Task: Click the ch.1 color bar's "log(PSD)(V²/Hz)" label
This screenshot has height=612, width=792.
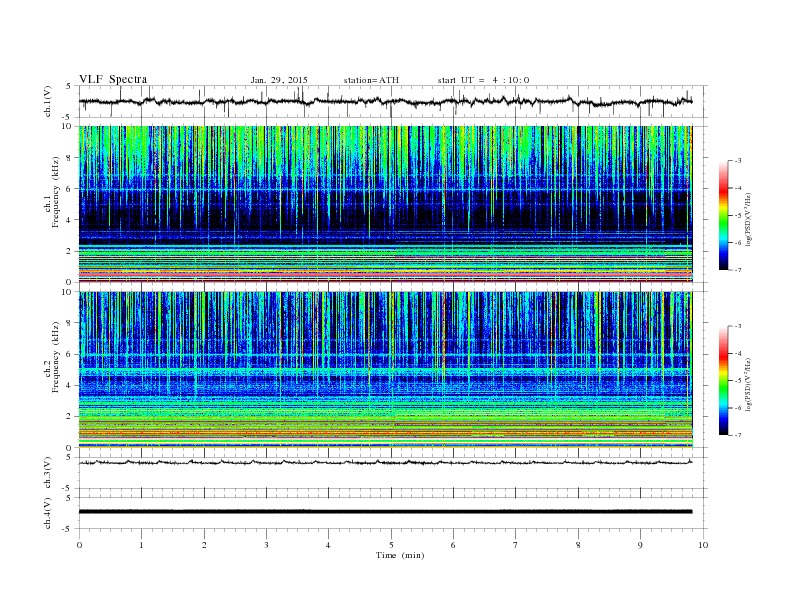Action: tap(748, 219)
